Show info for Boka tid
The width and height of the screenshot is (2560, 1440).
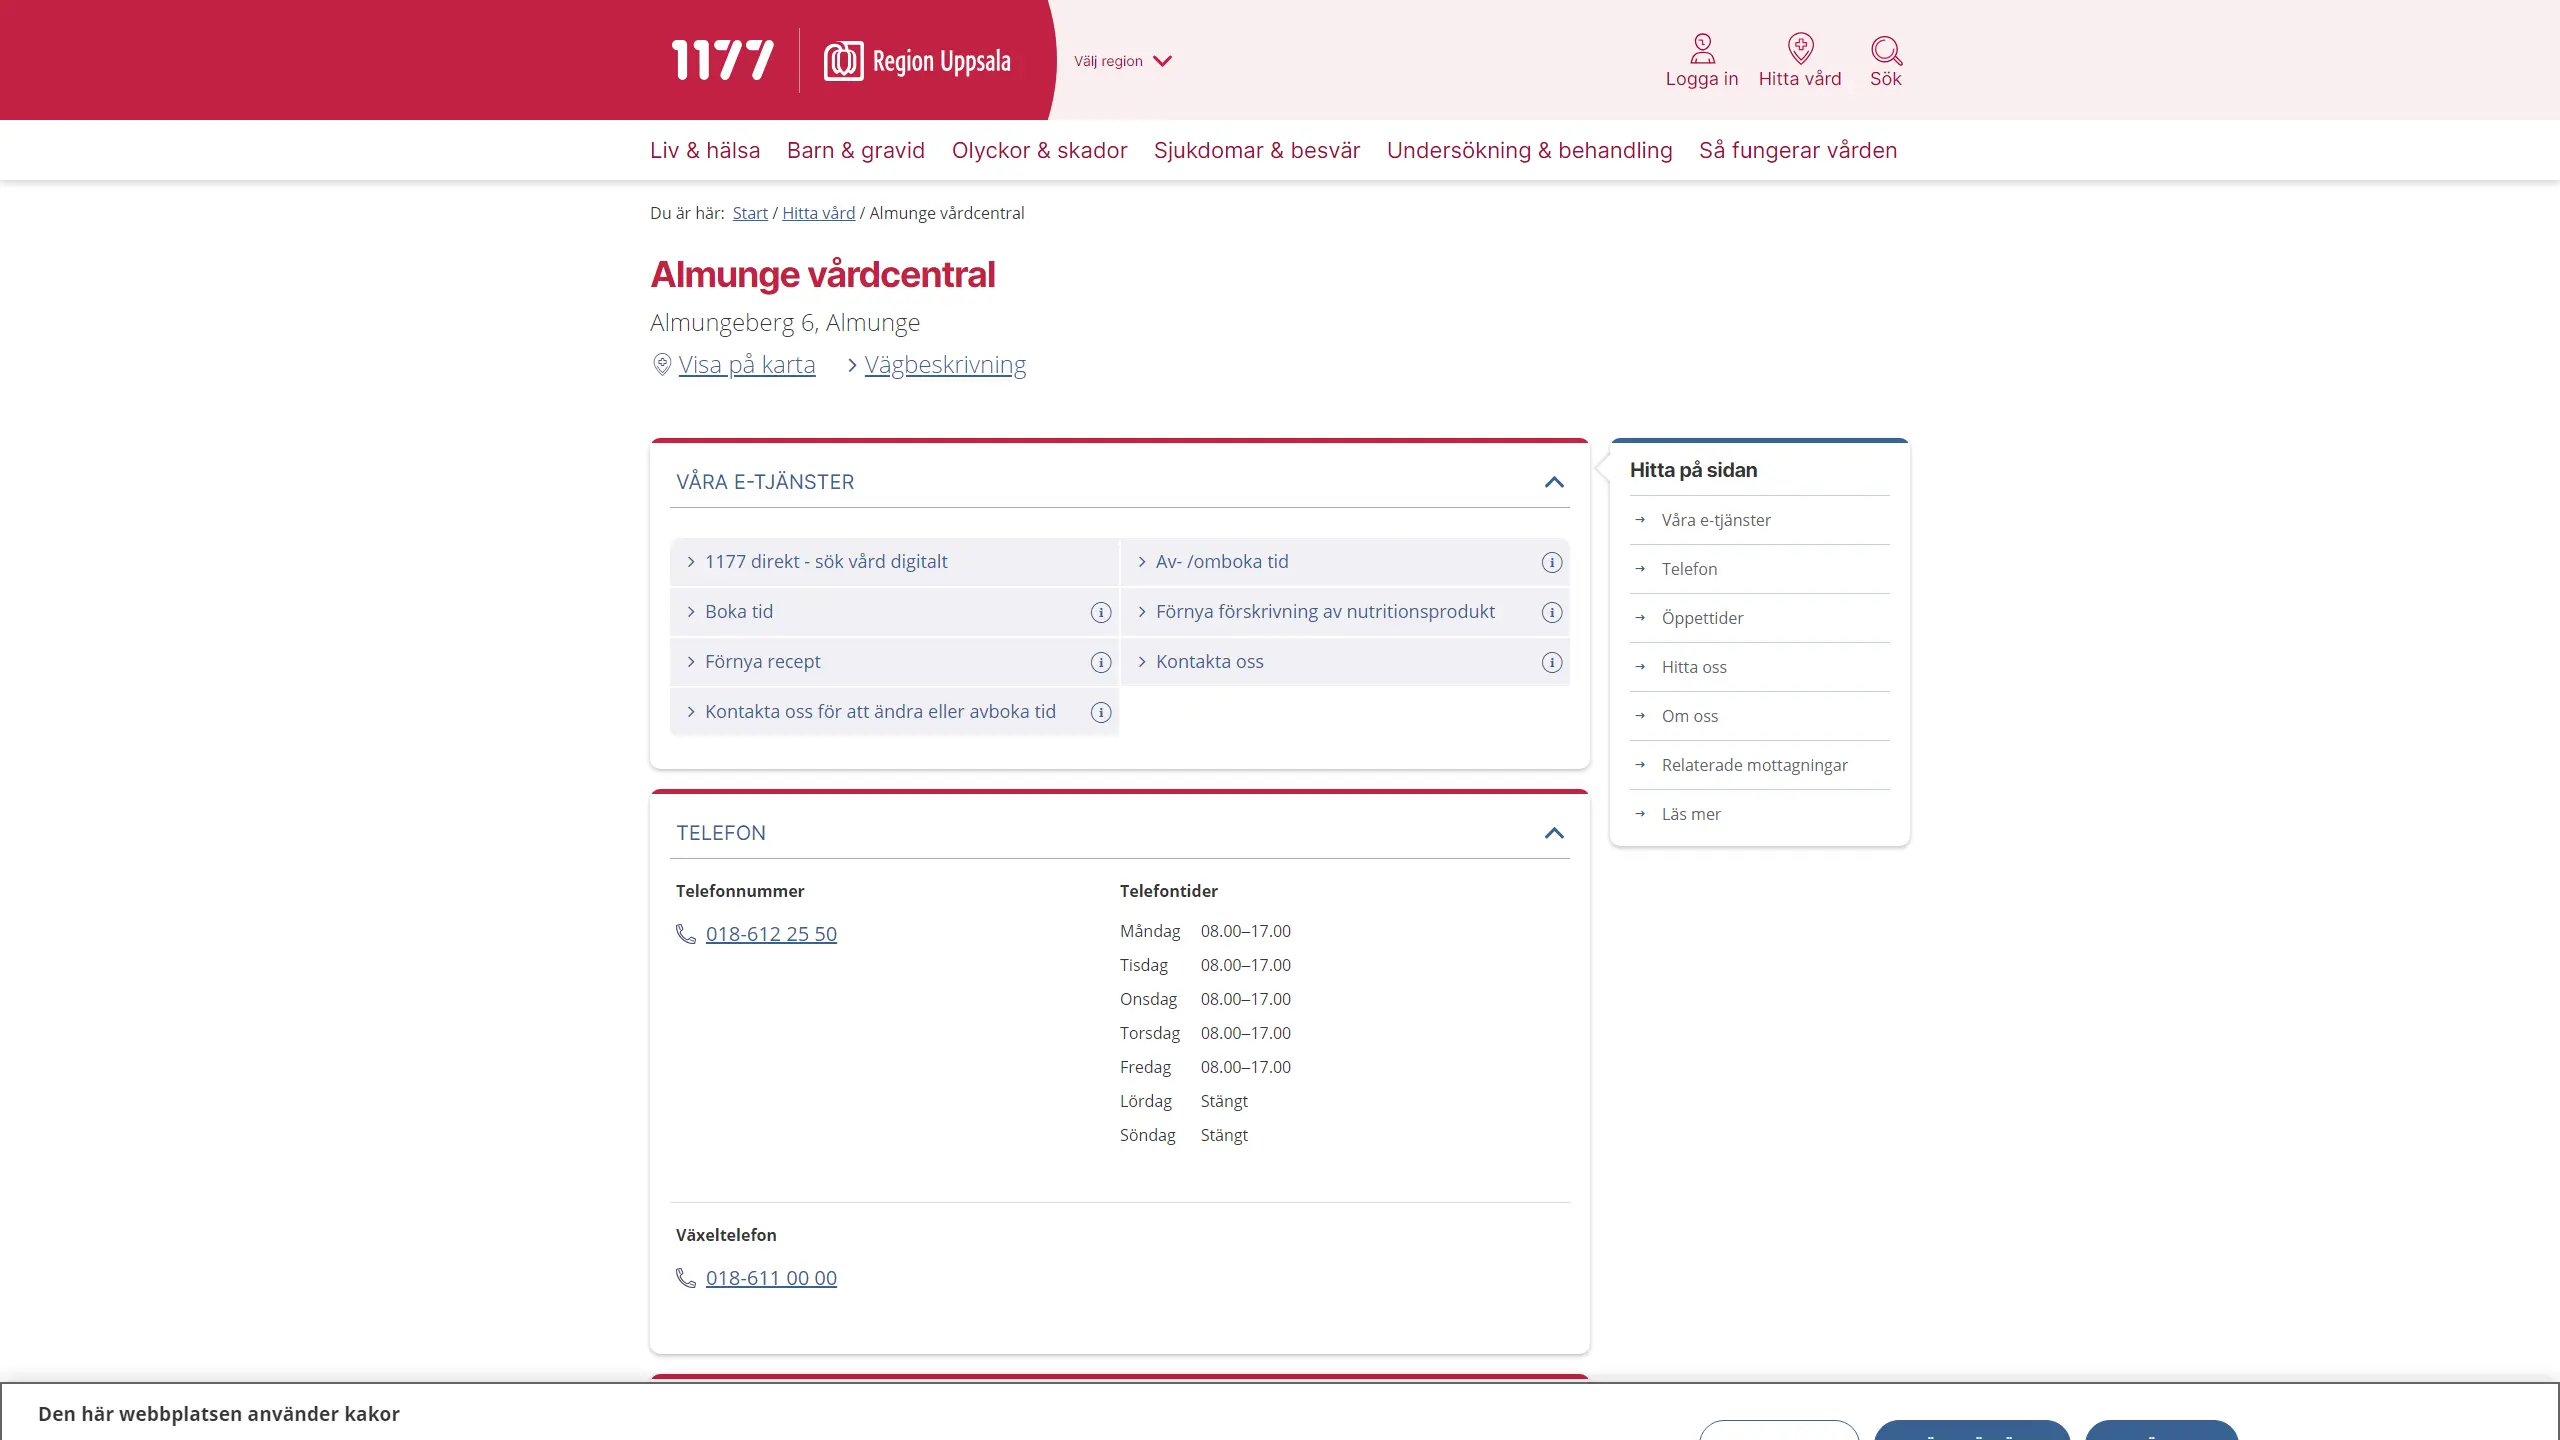pyautogui.click(x=1101, y=612)
